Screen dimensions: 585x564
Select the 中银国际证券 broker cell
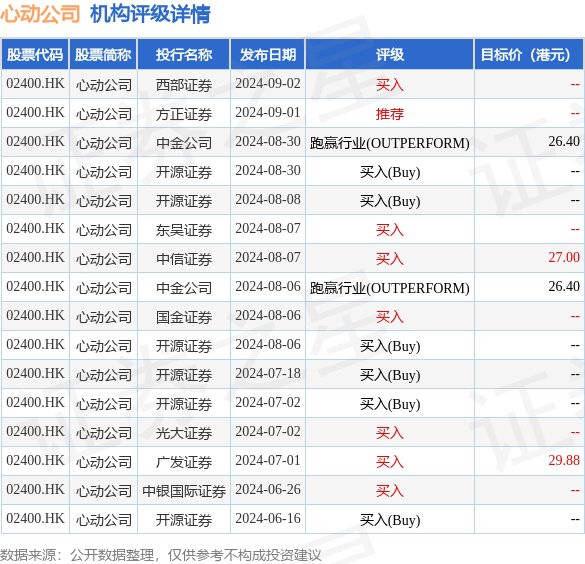[184, 491]
